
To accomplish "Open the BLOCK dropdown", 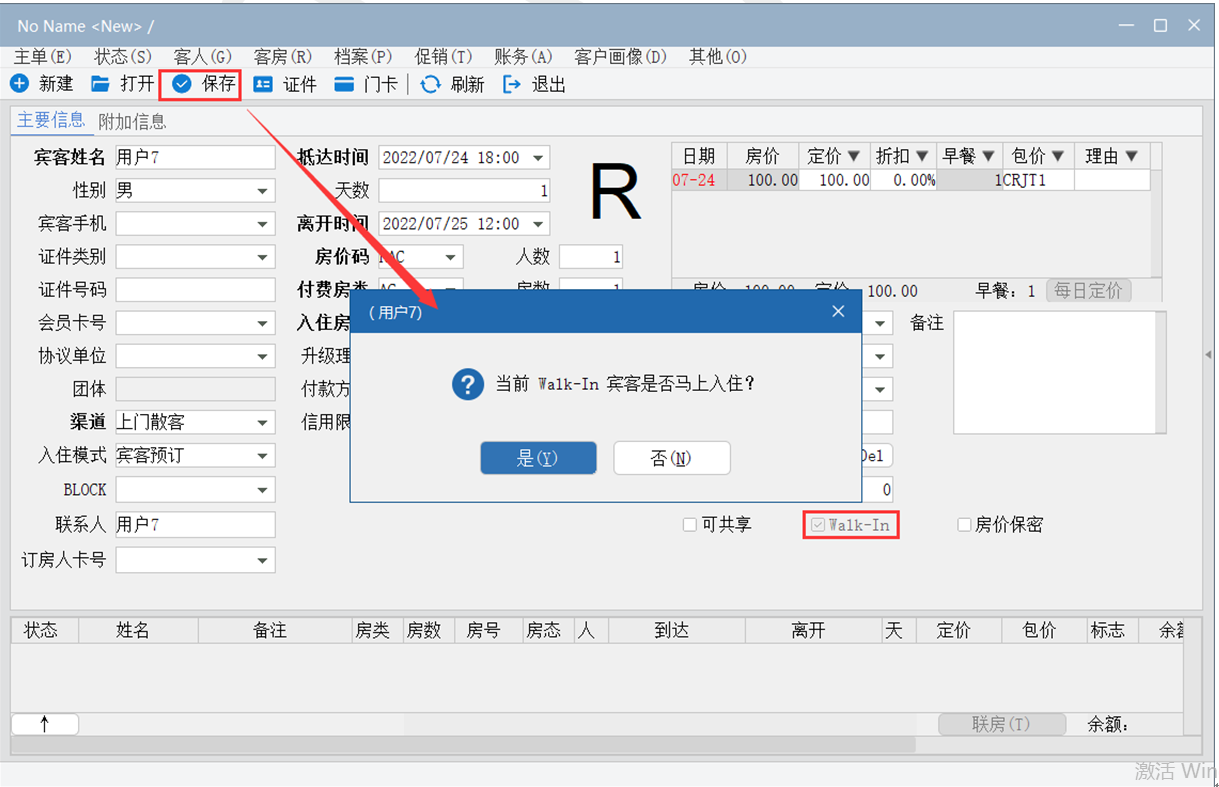I will click(x=263, y=490).
